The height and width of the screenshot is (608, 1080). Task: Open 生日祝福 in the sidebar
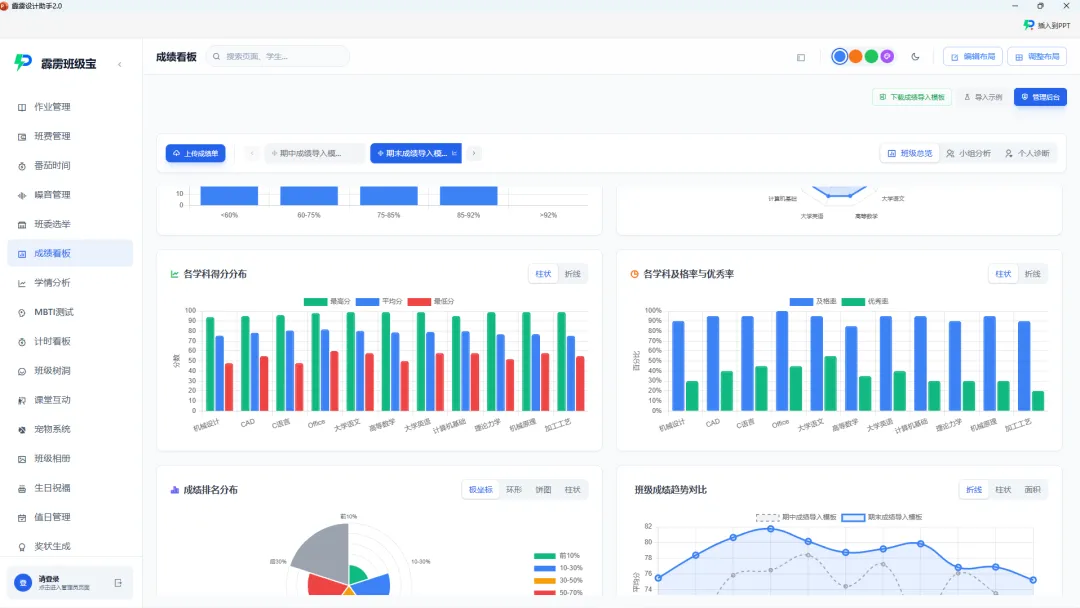70,488
